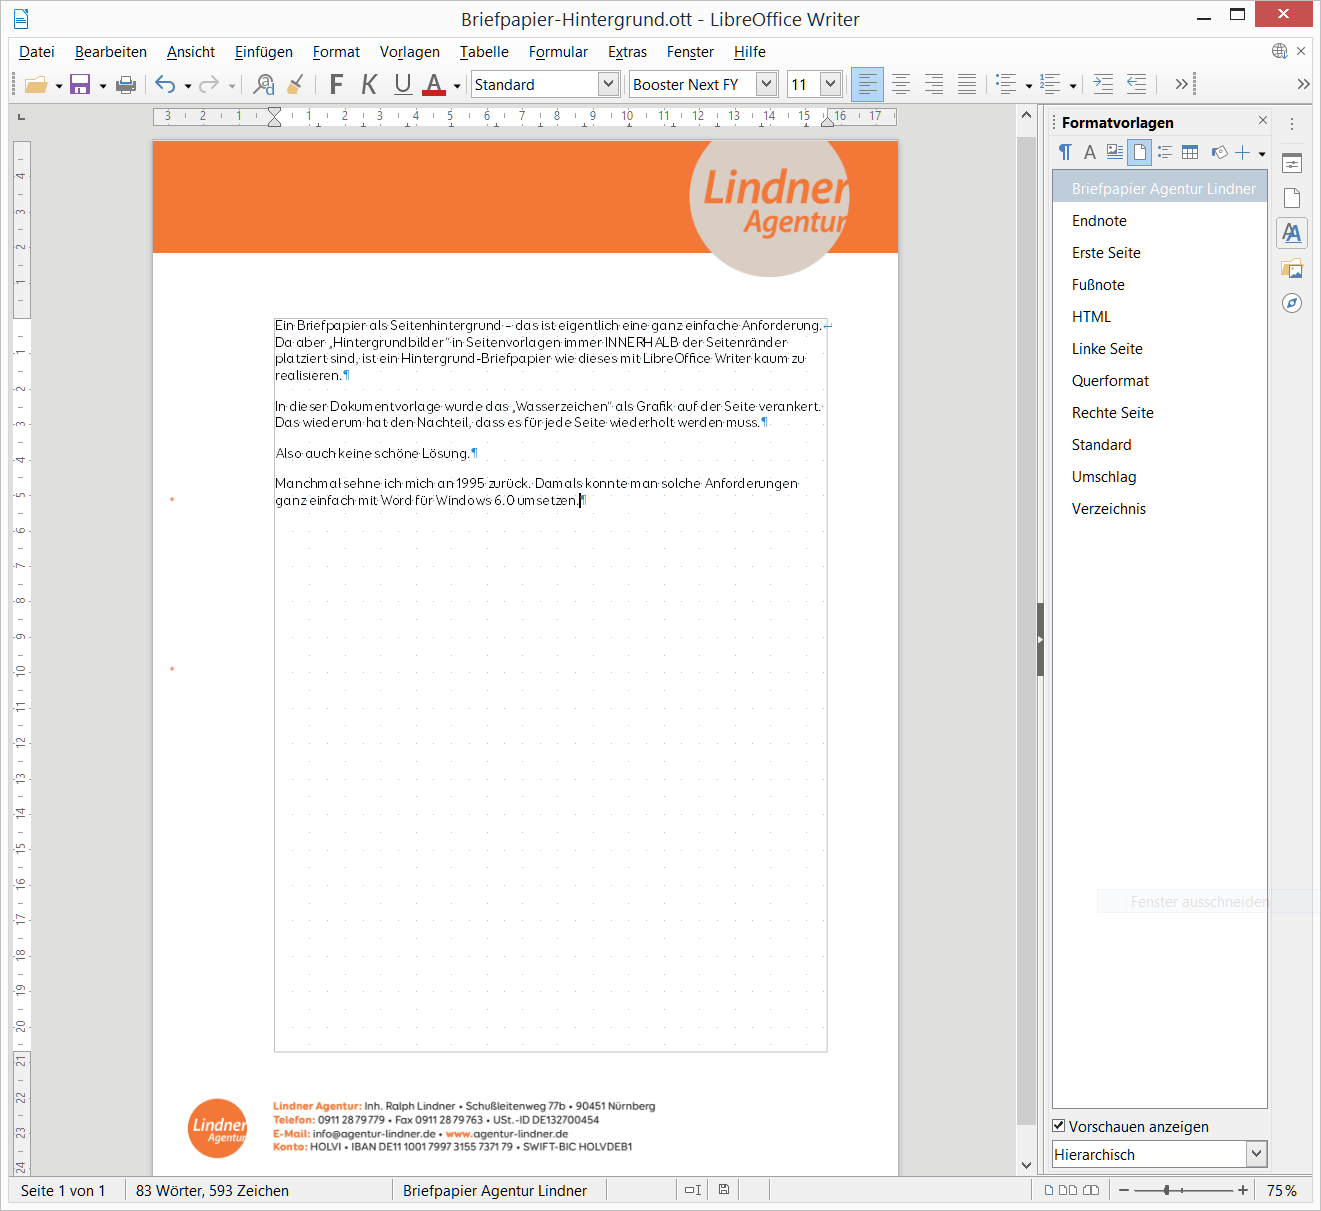Show paragraph styles in Formatvorlagen
Image resolution: width=1321 pixels, height=1211 pixels.
(1065, 152)
